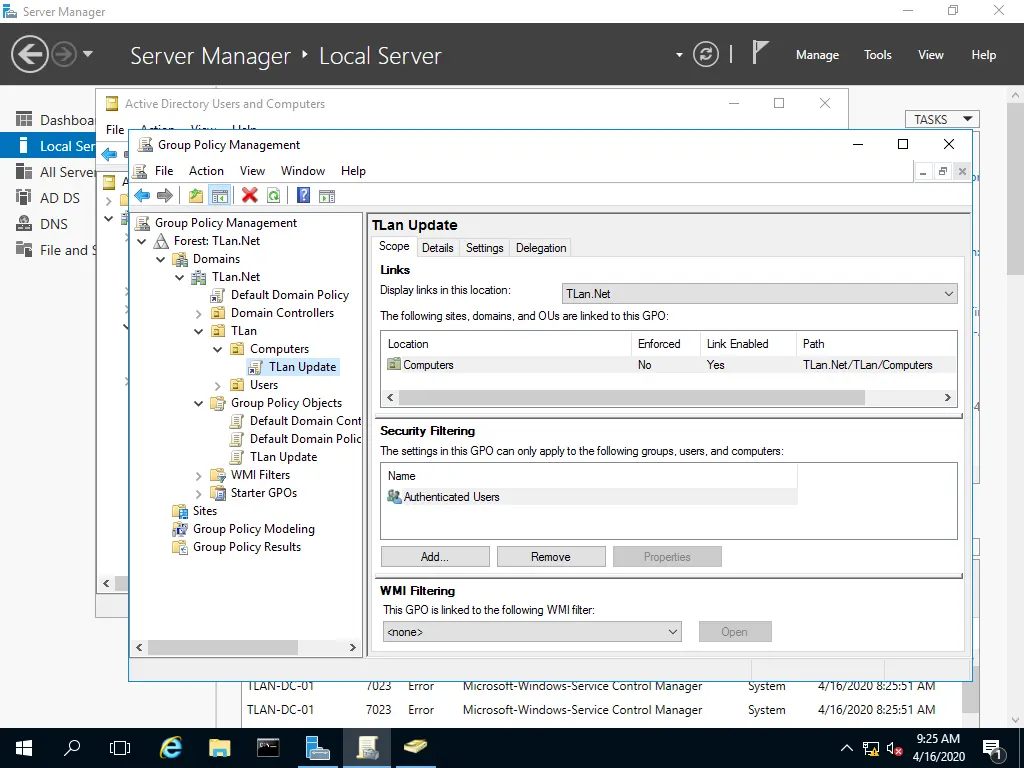The height and width of the screenshot is (768, 1024).
Task: Select Group Policy Results tree item
Action: (x=246, y=547)
